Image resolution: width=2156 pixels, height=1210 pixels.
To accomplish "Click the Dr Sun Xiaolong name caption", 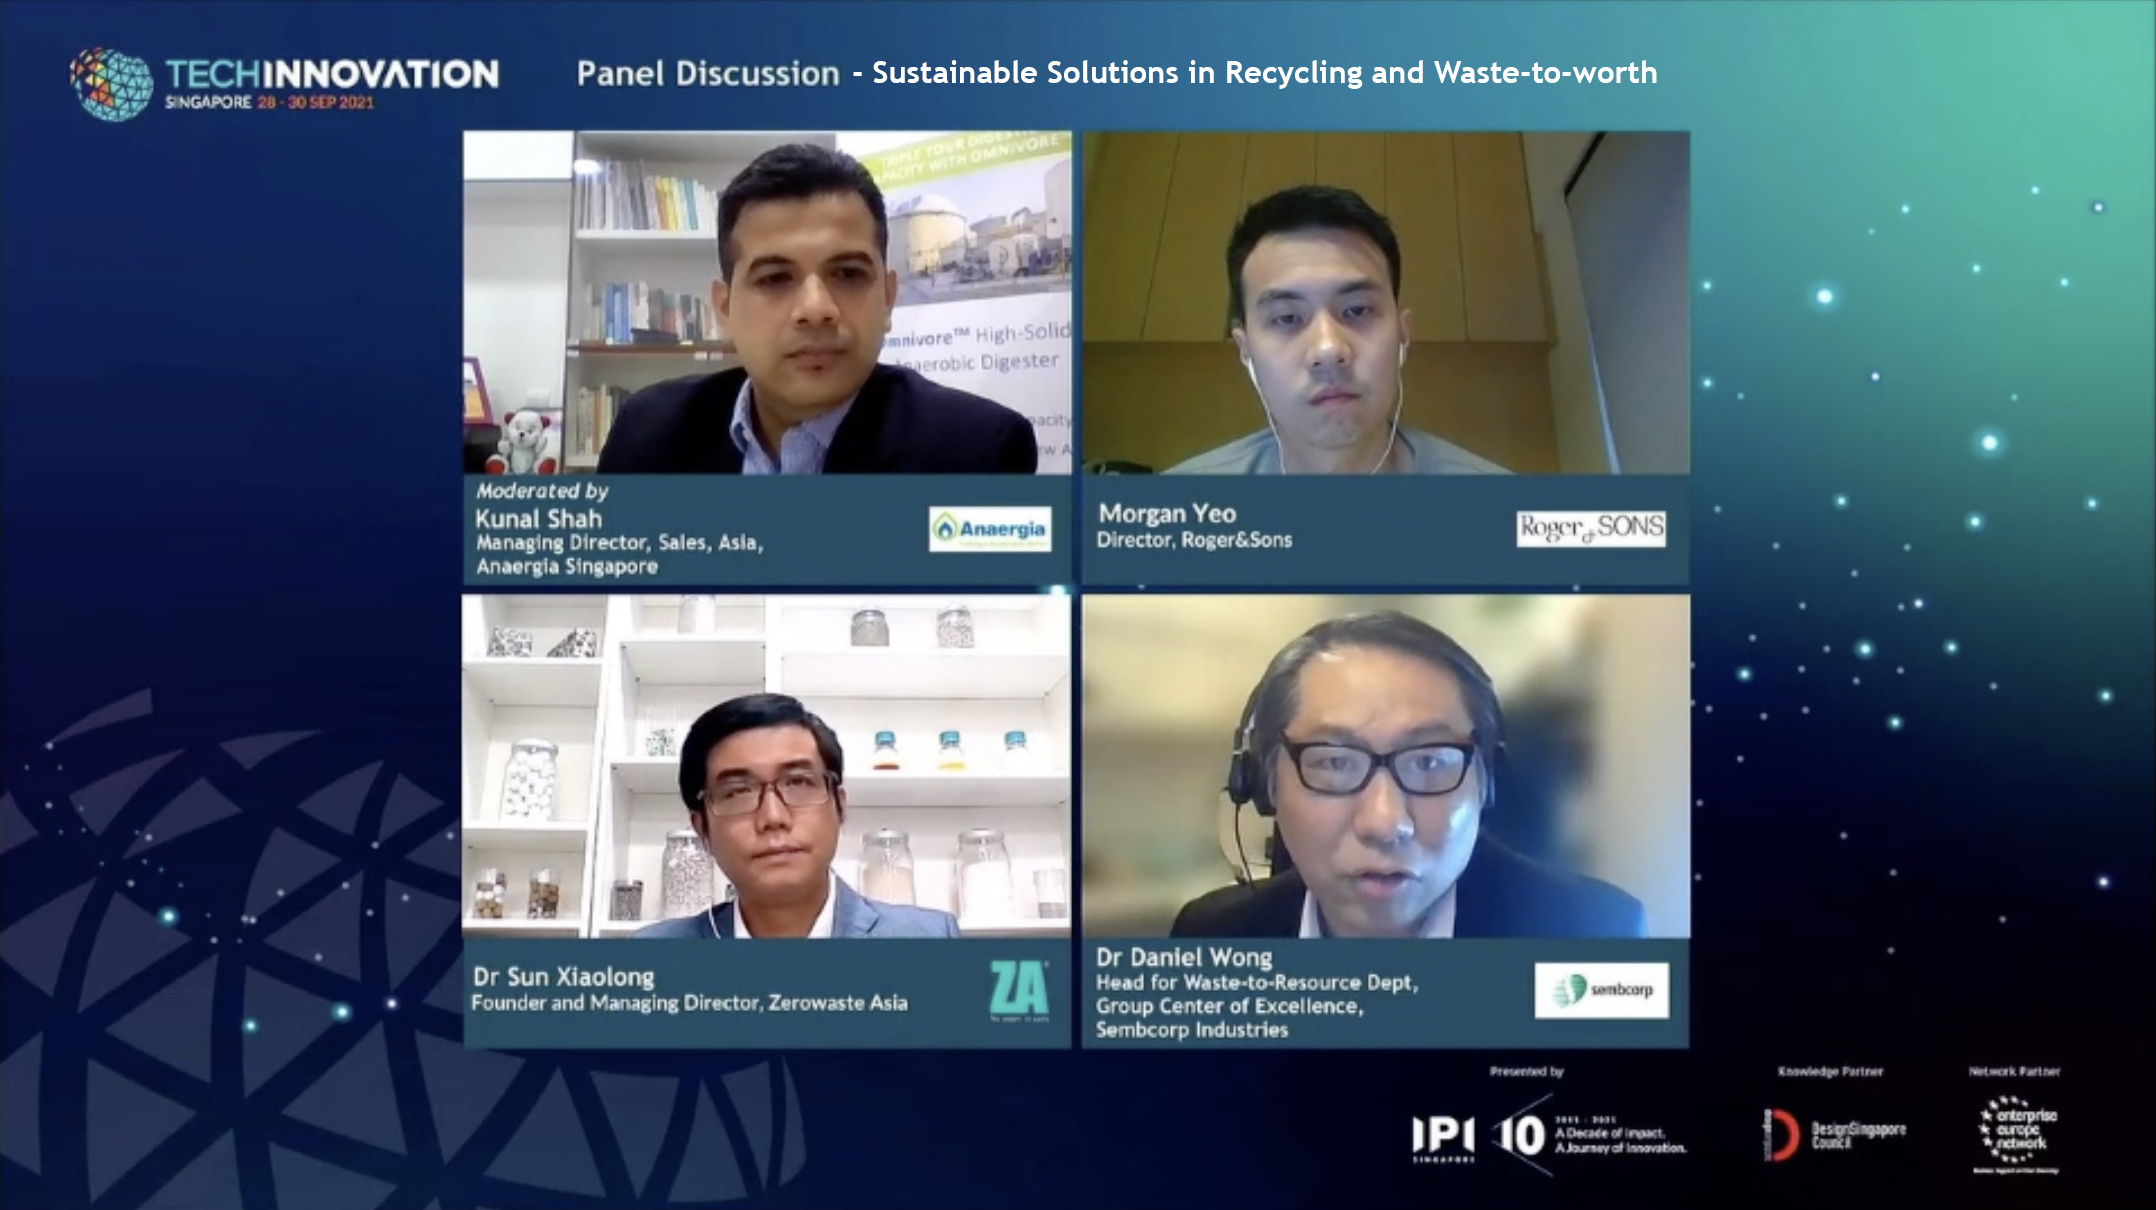I will 564,977.
